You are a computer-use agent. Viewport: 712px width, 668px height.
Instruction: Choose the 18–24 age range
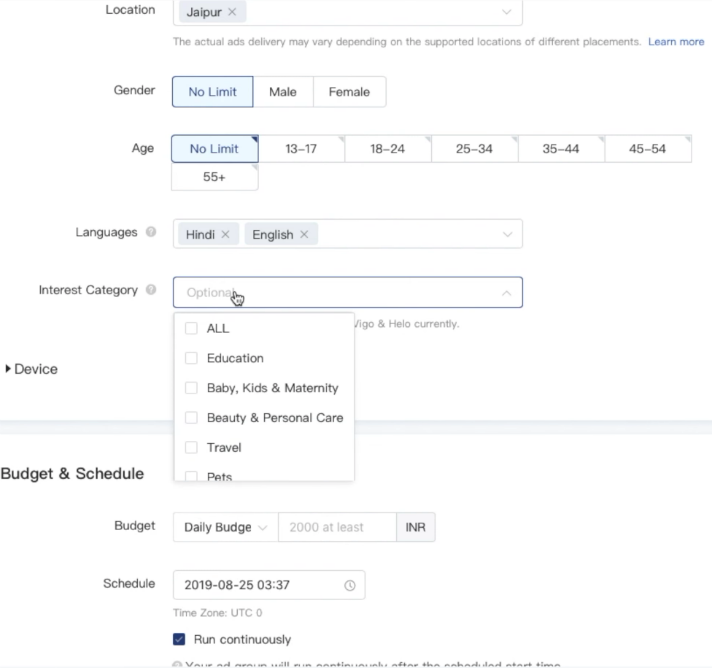click(x=387, y=149)
